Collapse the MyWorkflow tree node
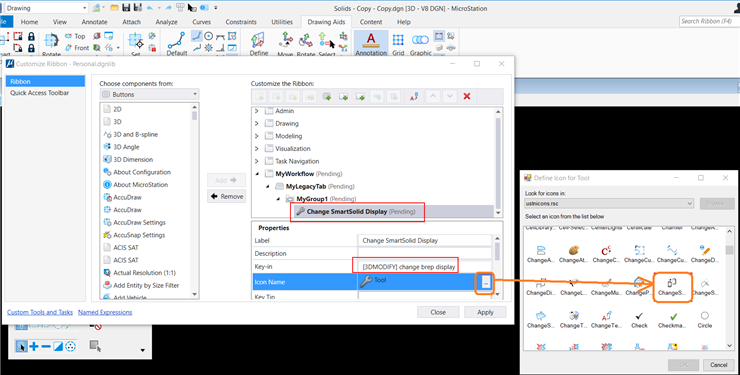The image size is (740, 375). pyautogui.click(x=257, y=174)
